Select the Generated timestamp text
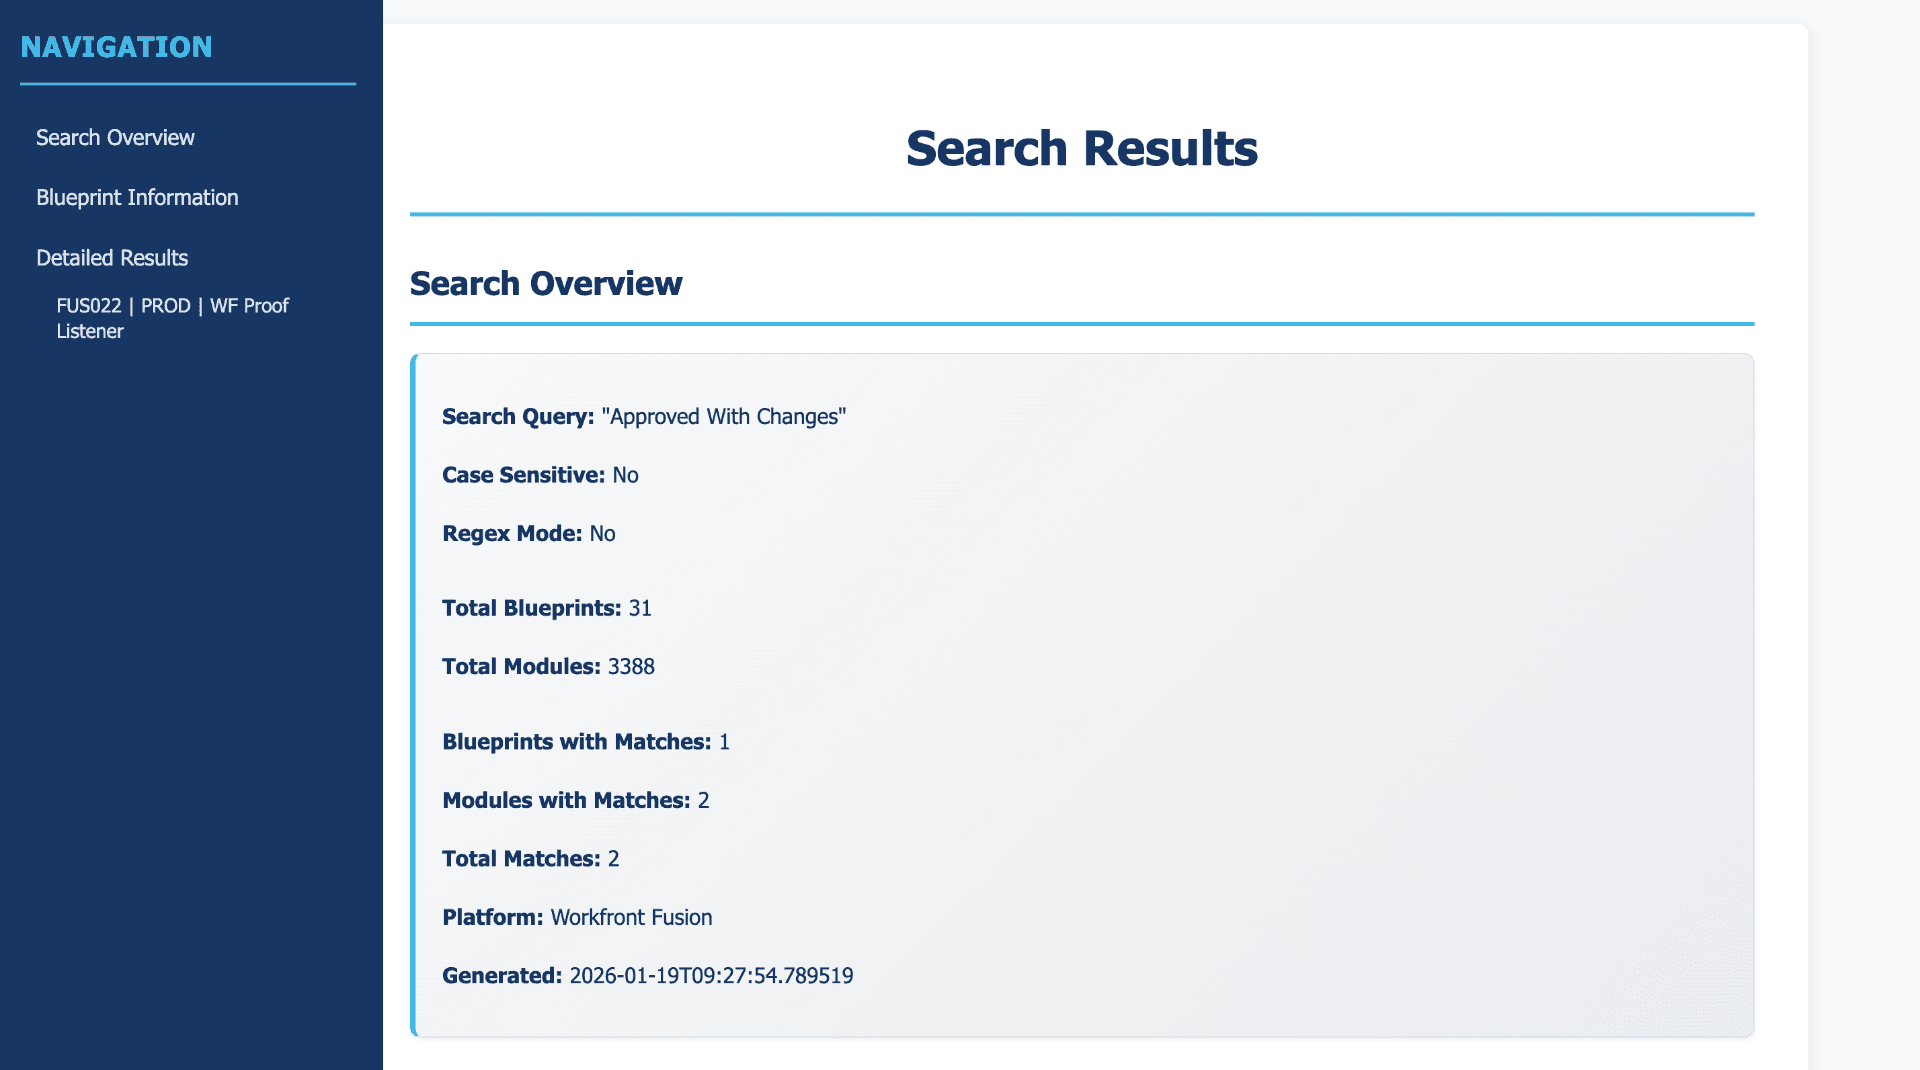 (x=711, y=975)
